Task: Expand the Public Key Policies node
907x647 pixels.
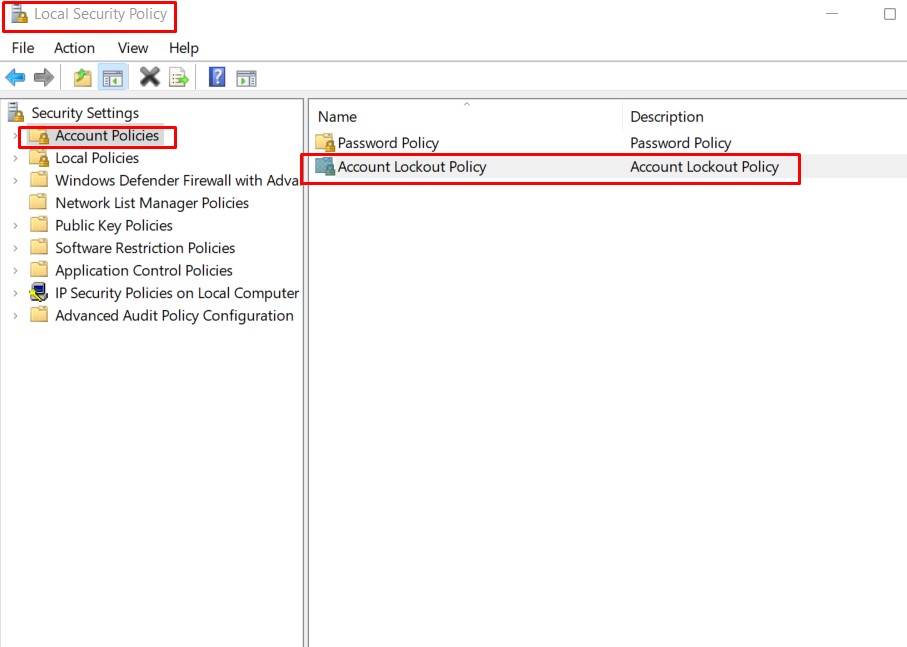Action: (x=16, y=225)
